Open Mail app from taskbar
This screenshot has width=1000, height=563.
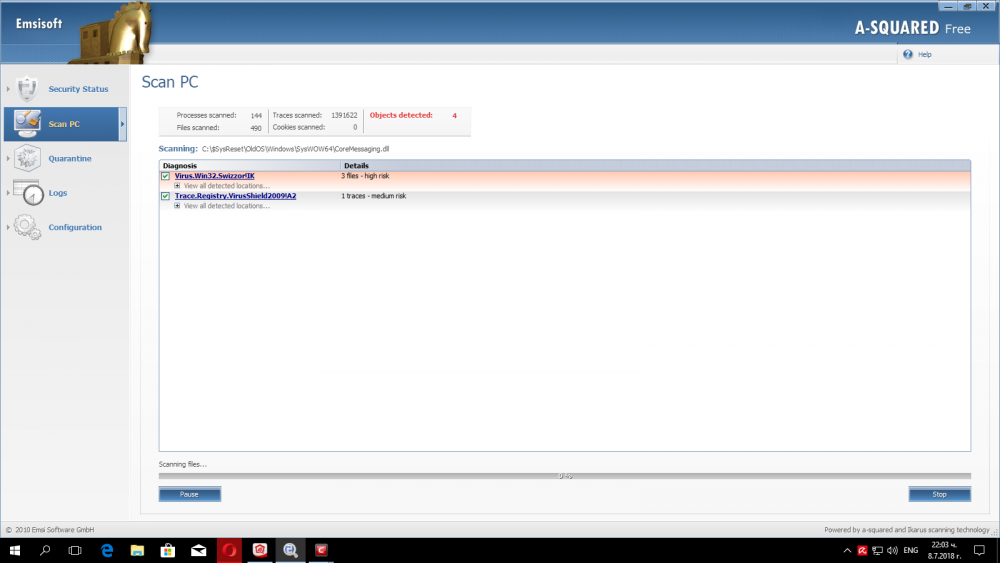click(x=198, y=550)
